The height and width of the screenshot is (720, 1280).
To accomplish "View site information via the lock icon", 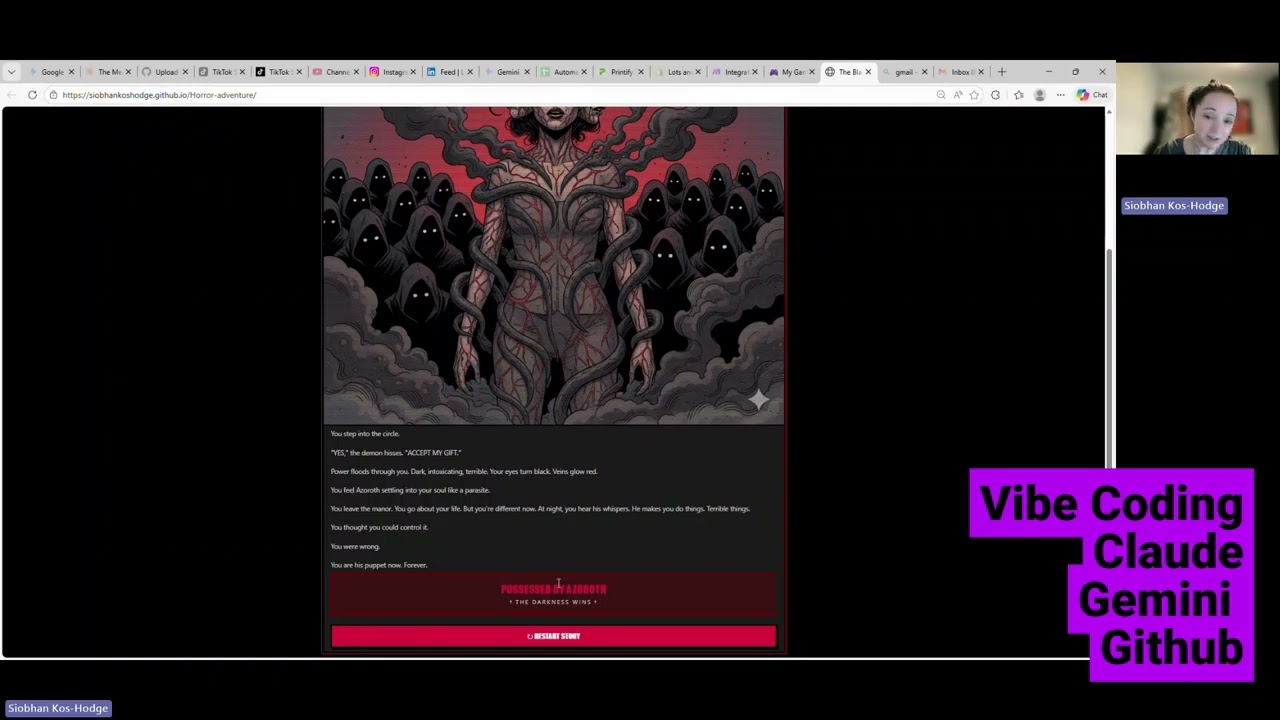I will pos(53,95).
